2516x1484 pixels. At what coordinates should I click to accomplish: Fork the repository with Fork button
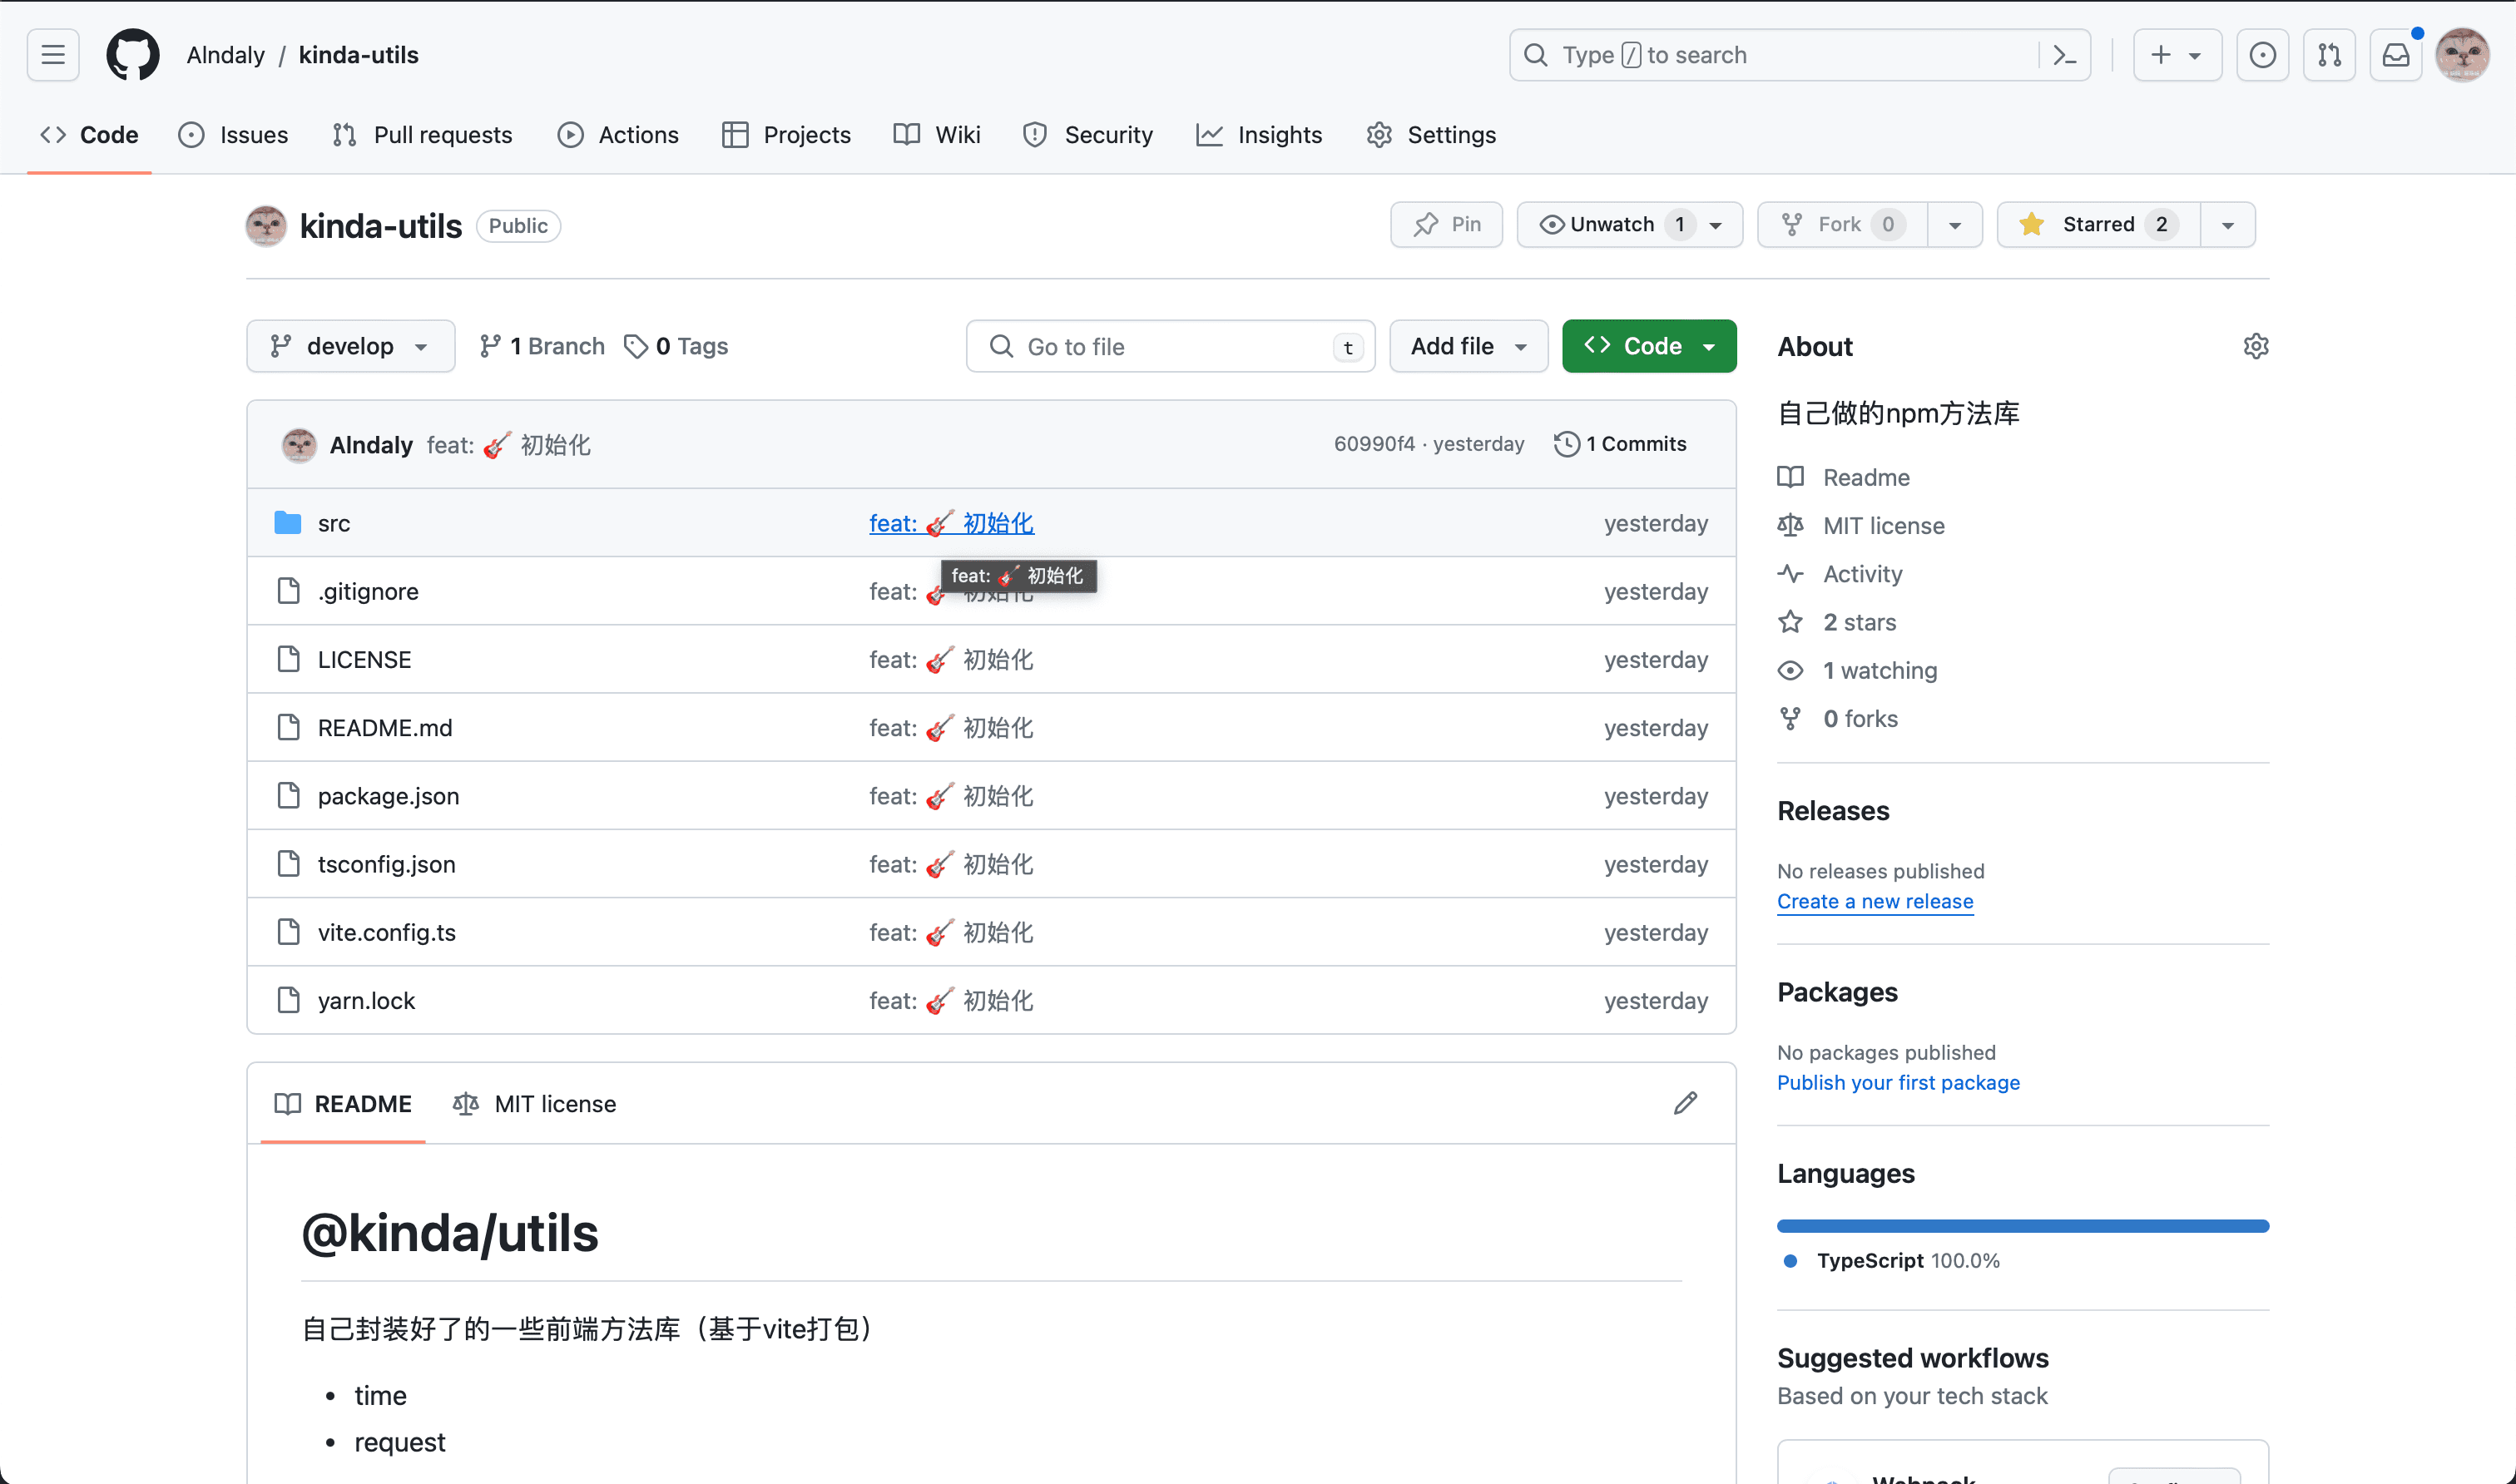pos(1842,224)
